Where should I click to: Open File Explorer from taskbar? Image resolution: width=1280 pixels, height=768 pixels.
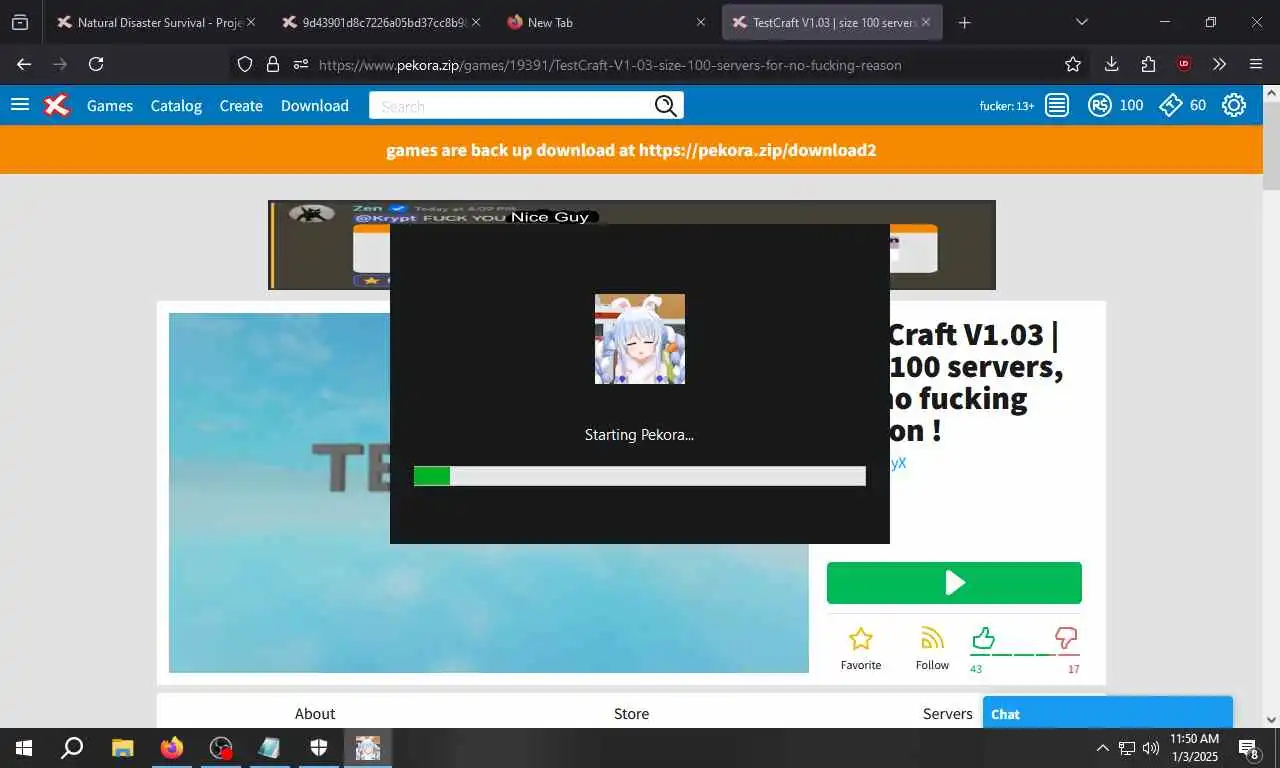[122, 748]
